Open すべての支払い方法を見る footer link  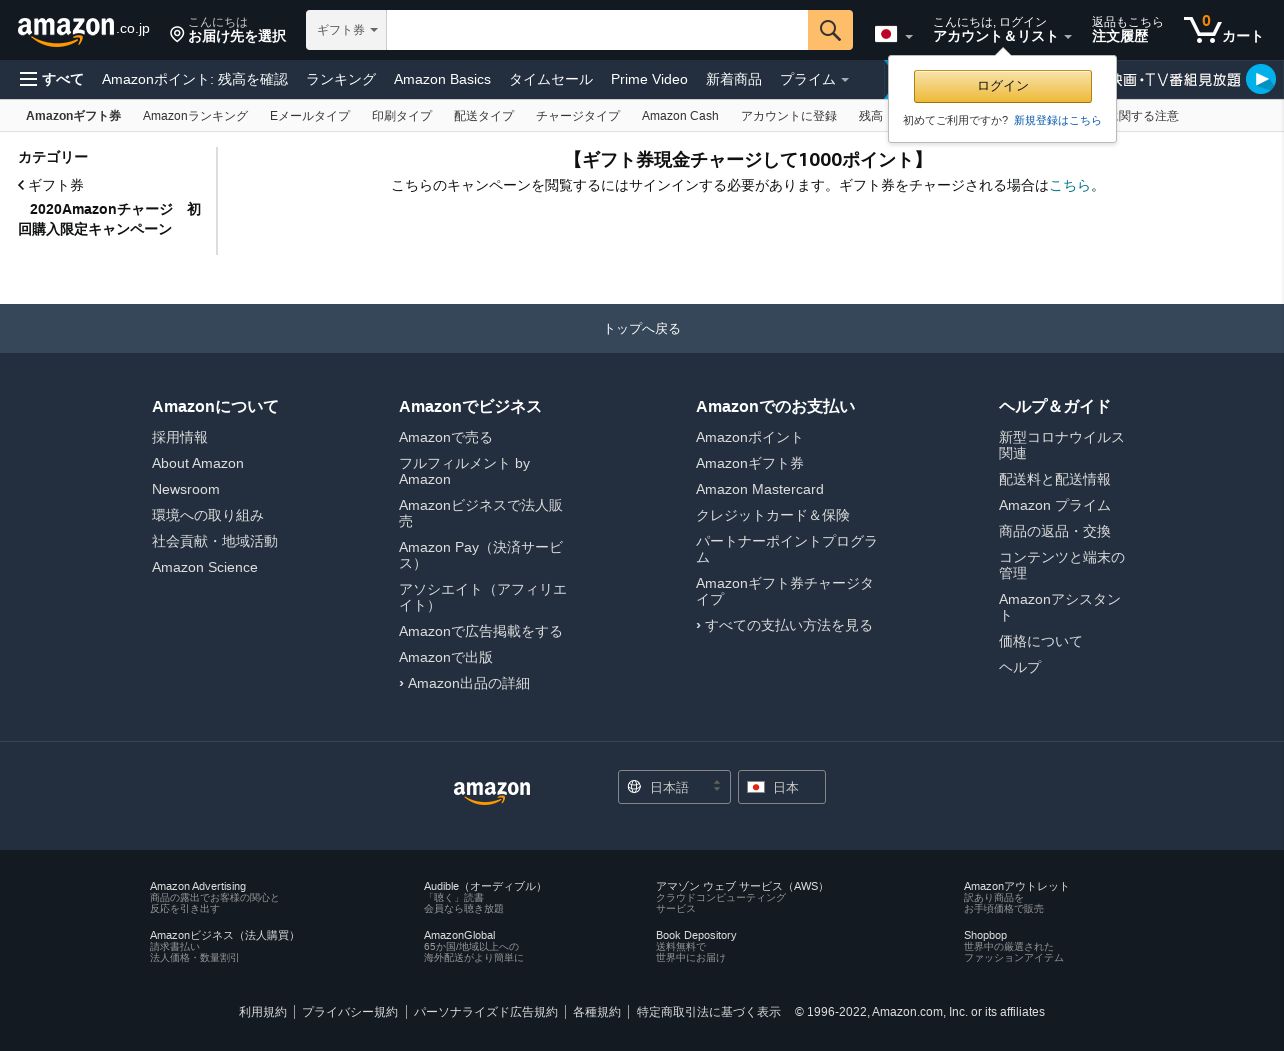tap(785, 625)
